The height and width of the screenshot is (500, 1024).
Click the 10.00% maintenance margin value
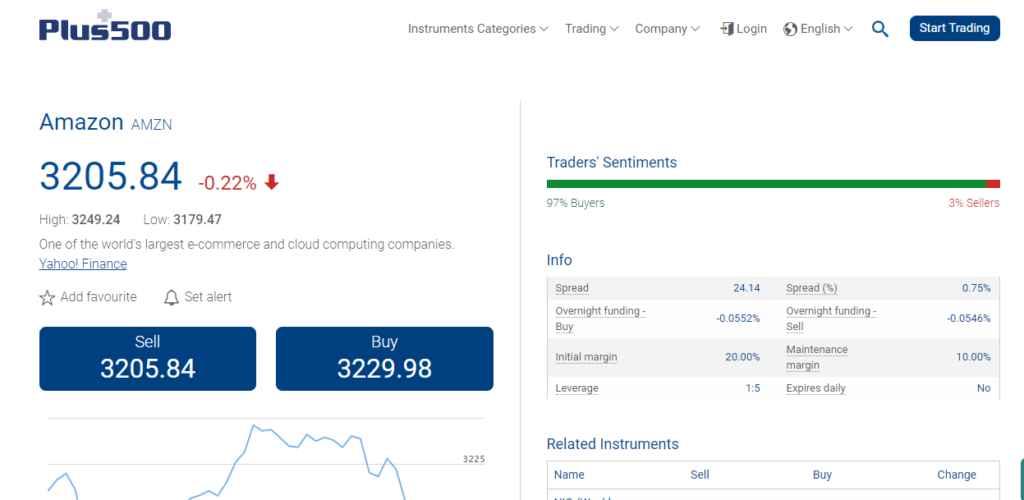pos(973,357)
